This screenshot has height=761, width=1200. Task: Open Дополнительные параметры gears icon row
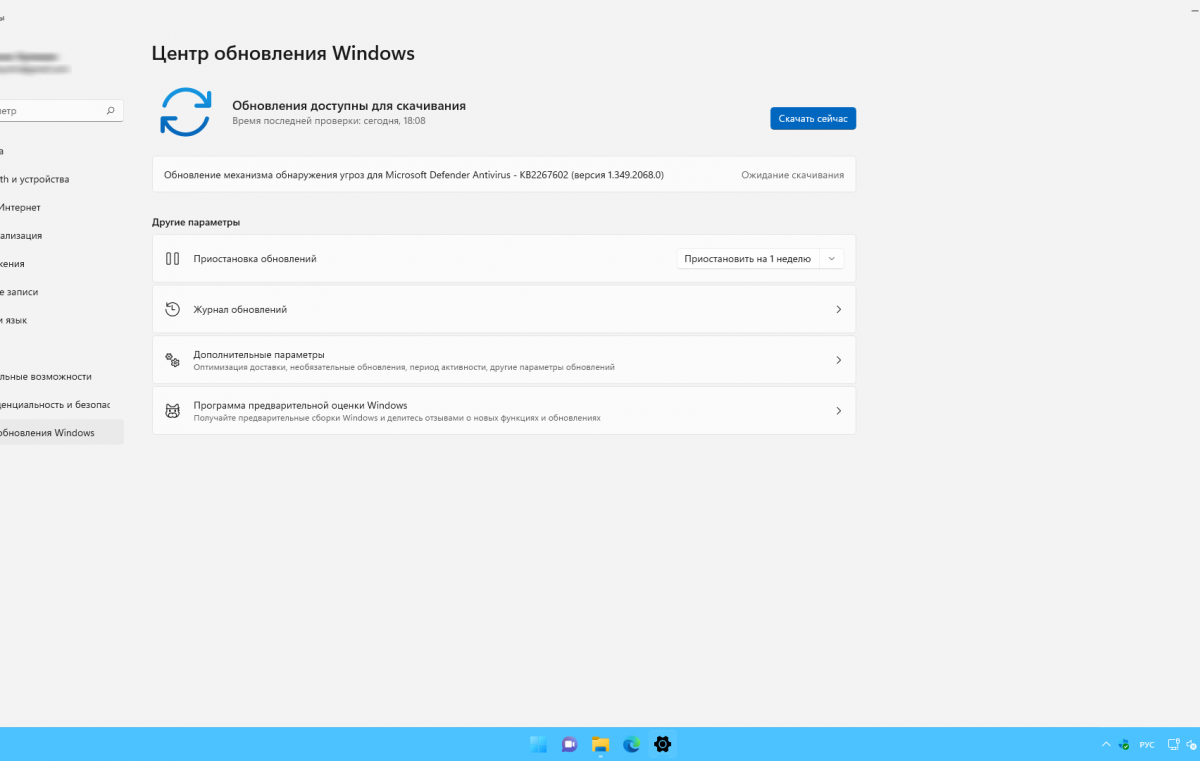point(504,360)
